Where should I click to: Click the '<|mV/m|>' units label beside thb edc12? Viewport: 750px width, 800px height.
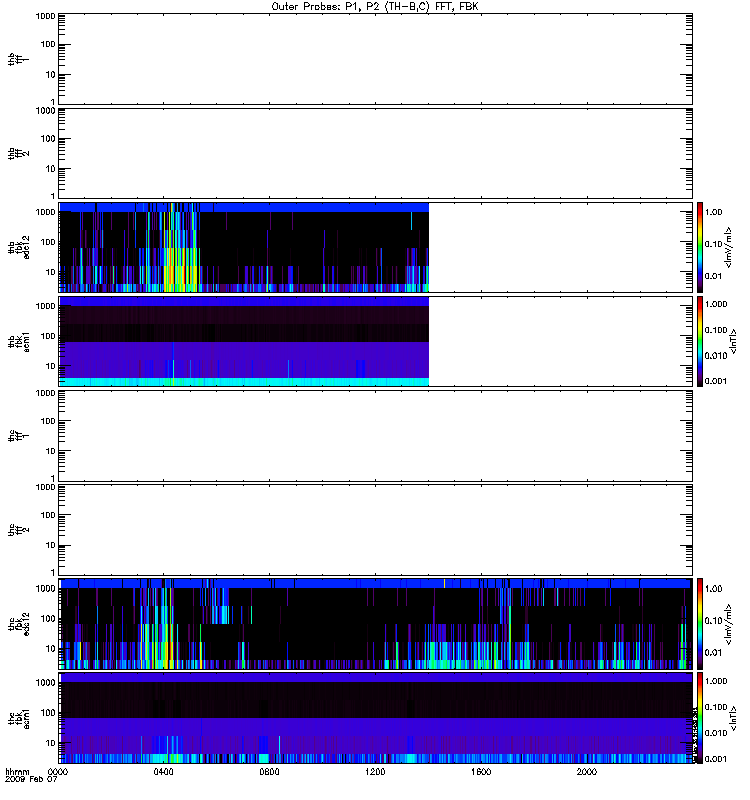pyautogui.click(x=729, y=247)
